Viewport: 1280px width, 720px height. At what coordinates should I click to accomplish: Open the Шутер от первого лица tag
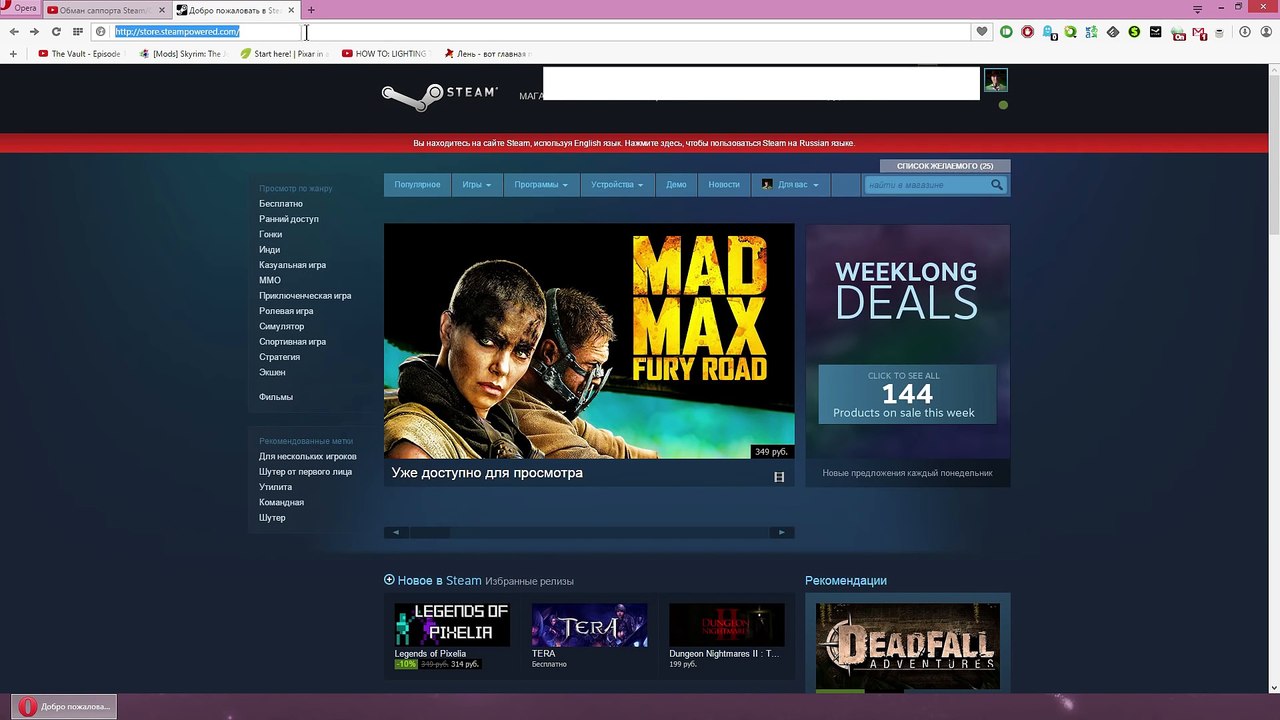pos(305,472)
